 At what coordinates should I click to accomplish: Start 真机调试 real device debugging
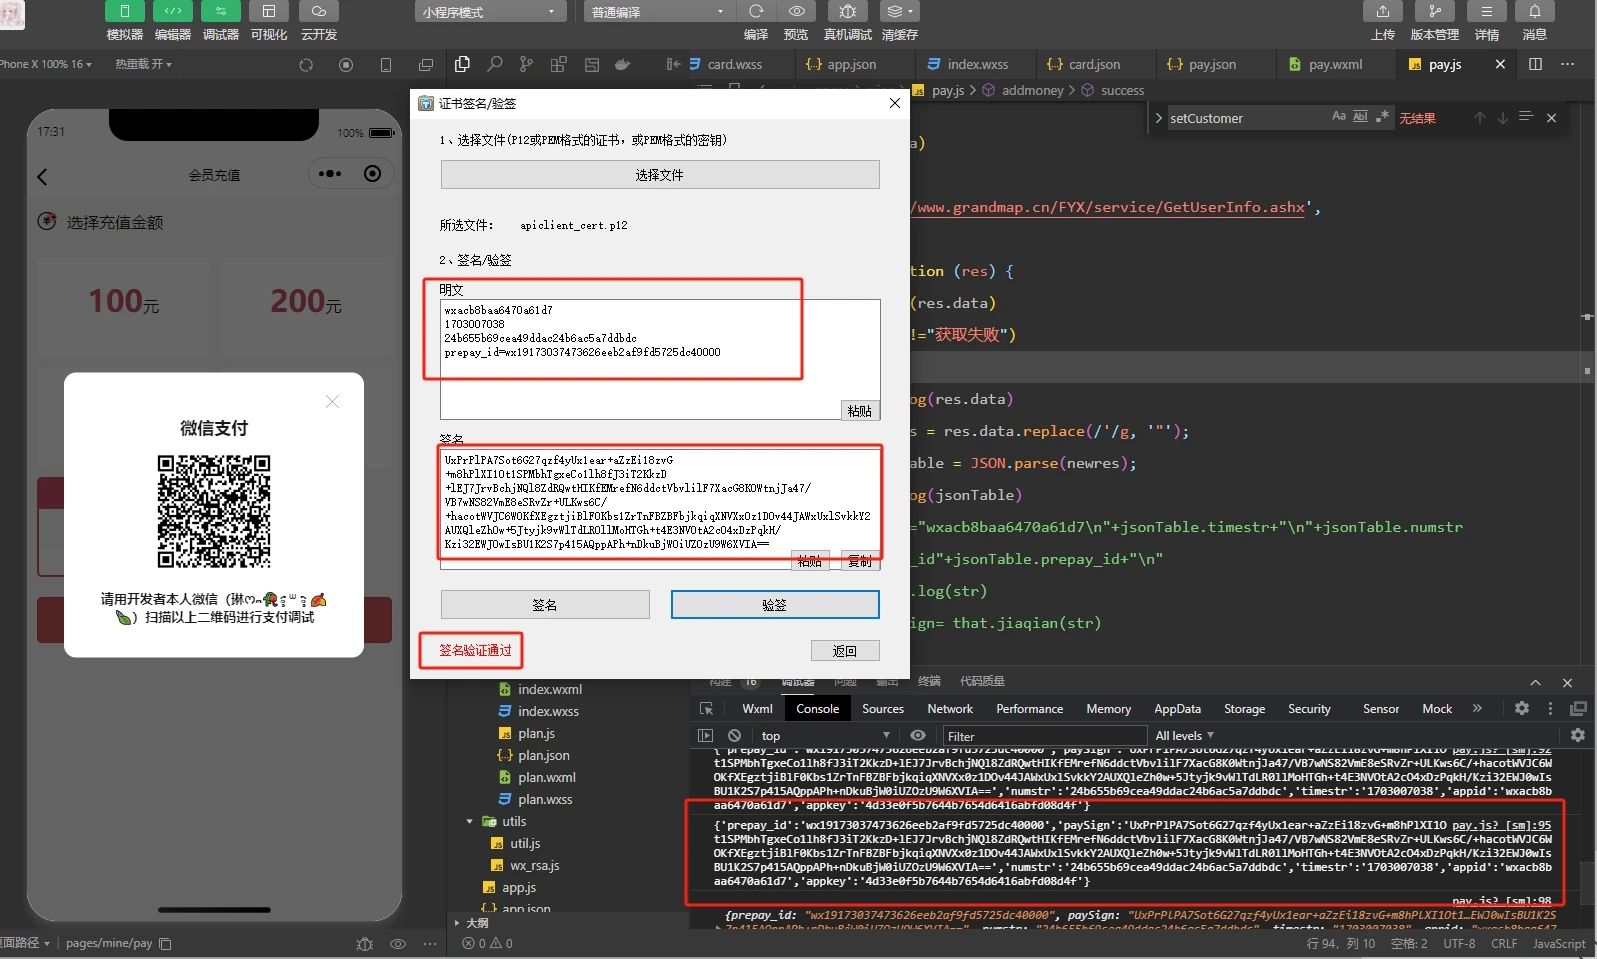tap(847, 12)
